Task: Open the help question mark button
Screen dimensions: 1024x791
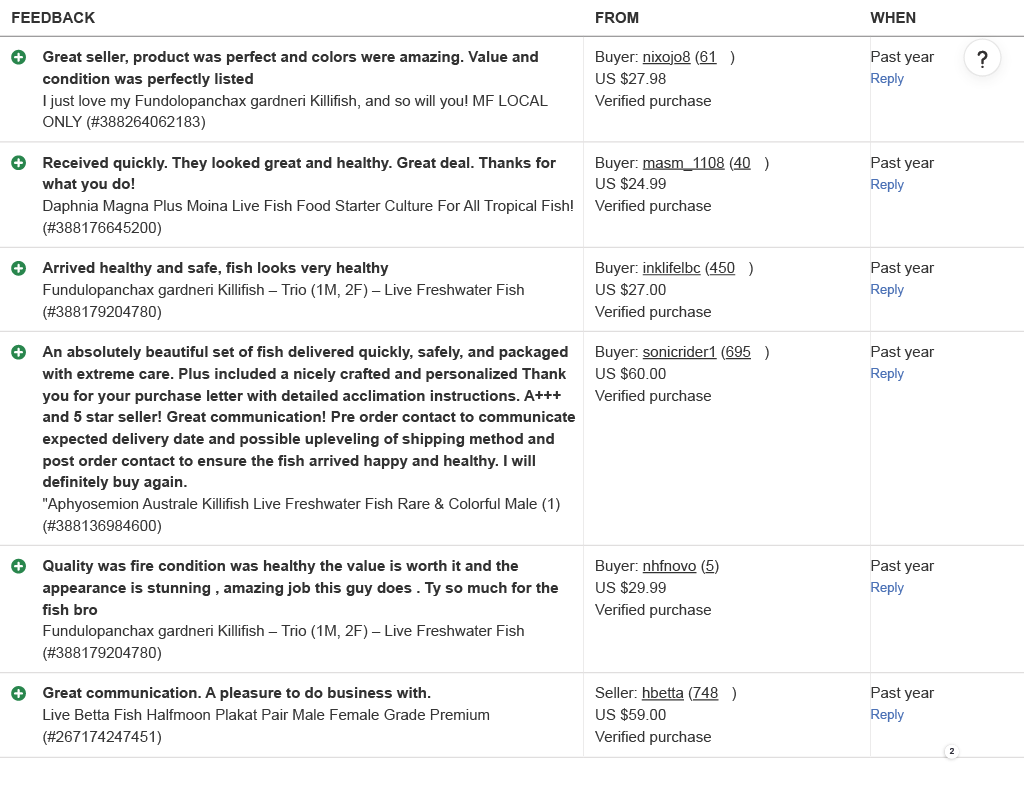Action: pyautogui.click(x=982, y=58)
